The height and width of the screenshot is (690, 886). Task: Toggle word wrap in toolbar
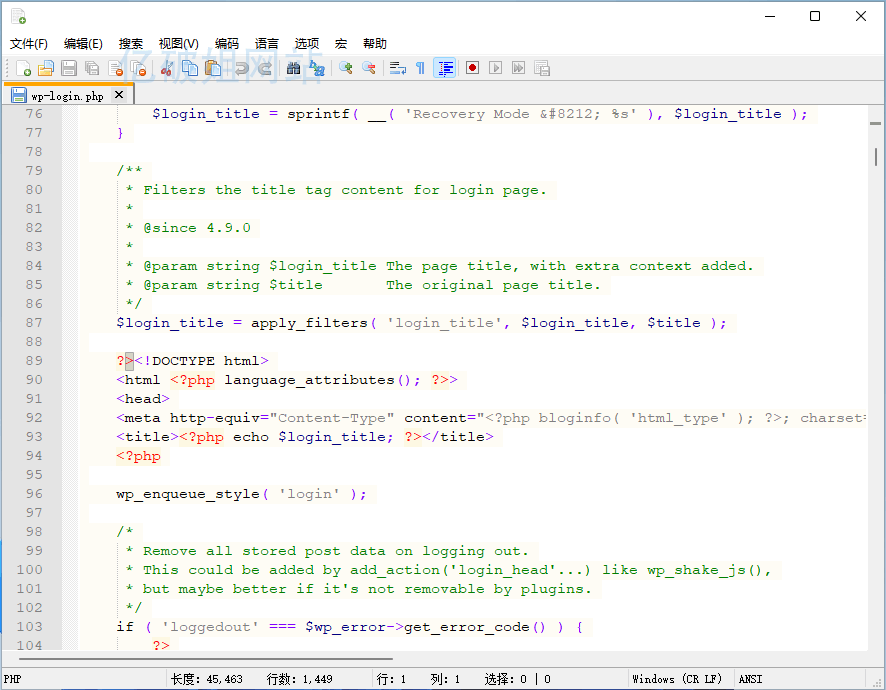pyautogui.click(x=397, y=68)
